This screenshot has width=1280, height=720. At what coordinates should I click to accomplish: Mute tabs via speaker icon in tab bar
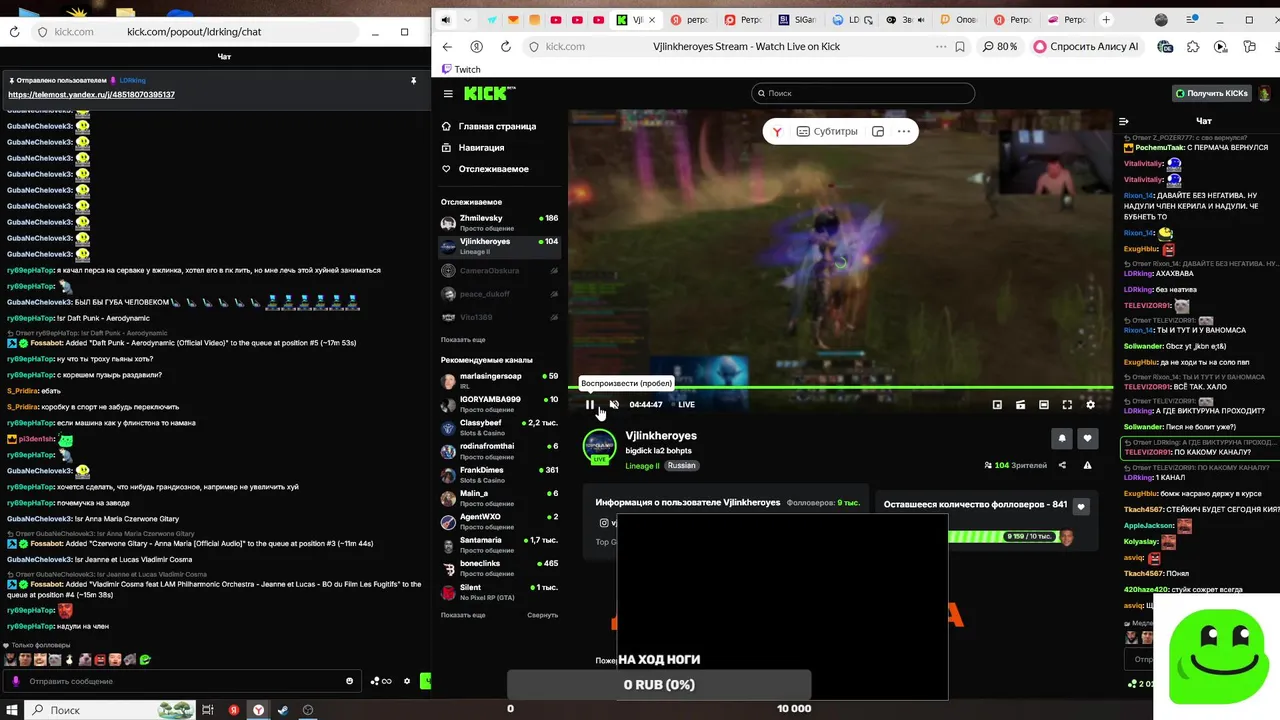coord(445,20)
